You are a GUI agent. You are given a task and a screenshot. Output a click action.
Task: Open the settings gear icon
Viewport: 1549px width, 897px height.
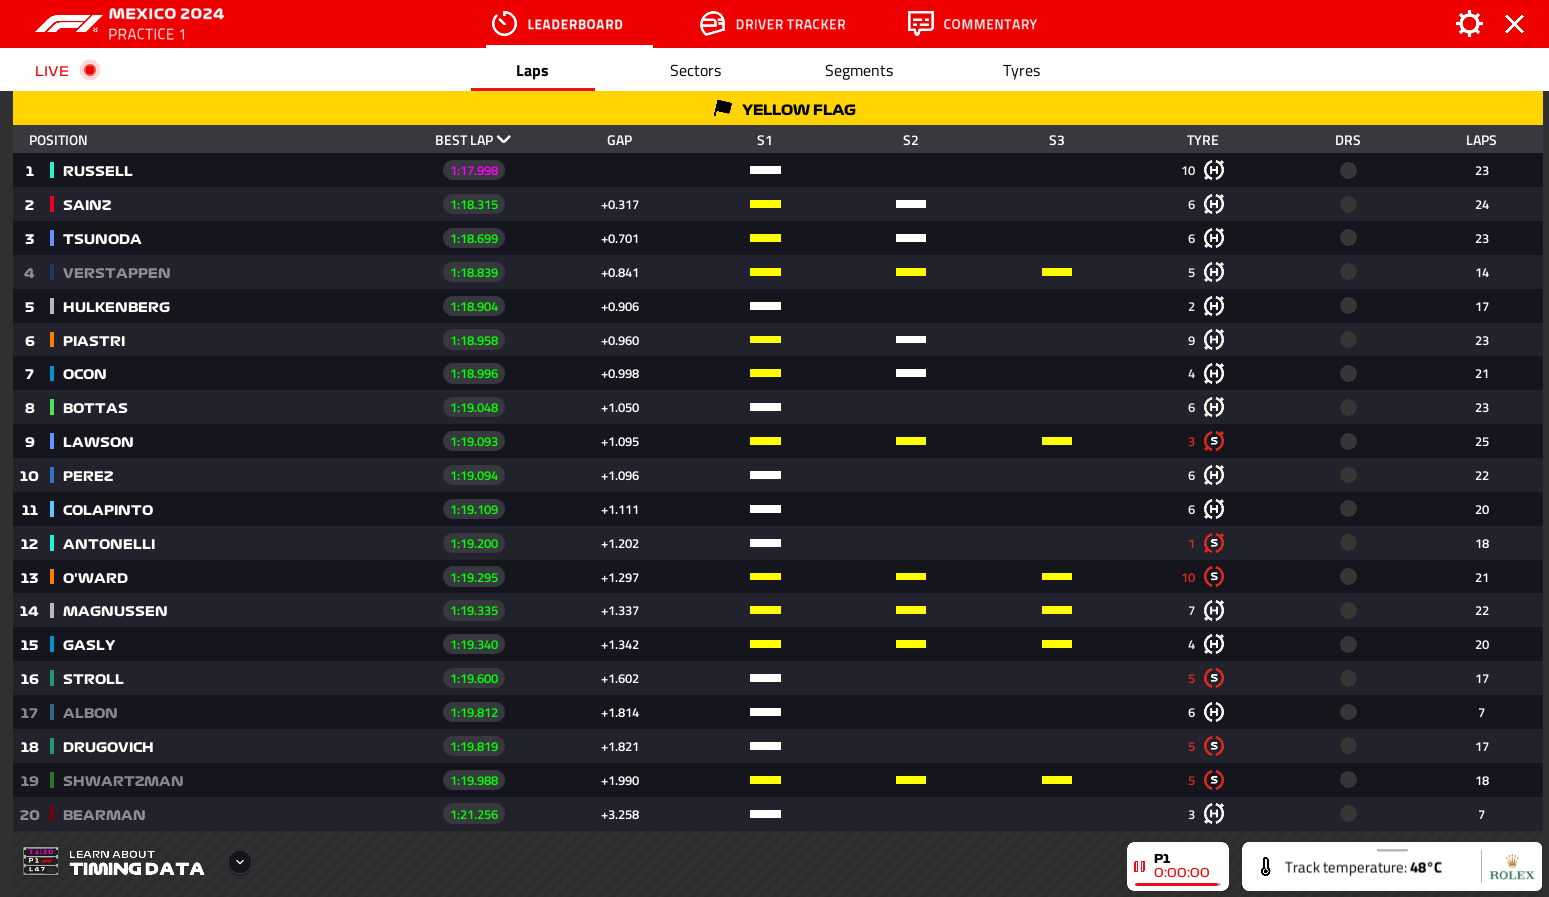(1469, 24)
